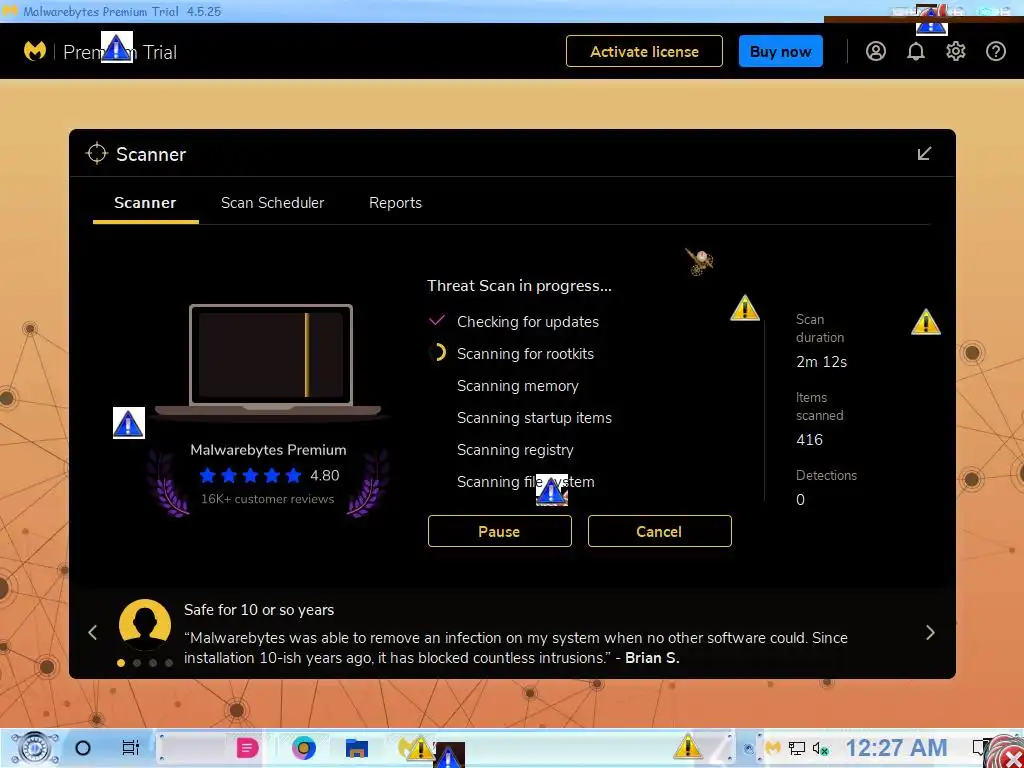Click the five-star rating stars
This screenshot has height=768, width=1024.
coord(250,475)
